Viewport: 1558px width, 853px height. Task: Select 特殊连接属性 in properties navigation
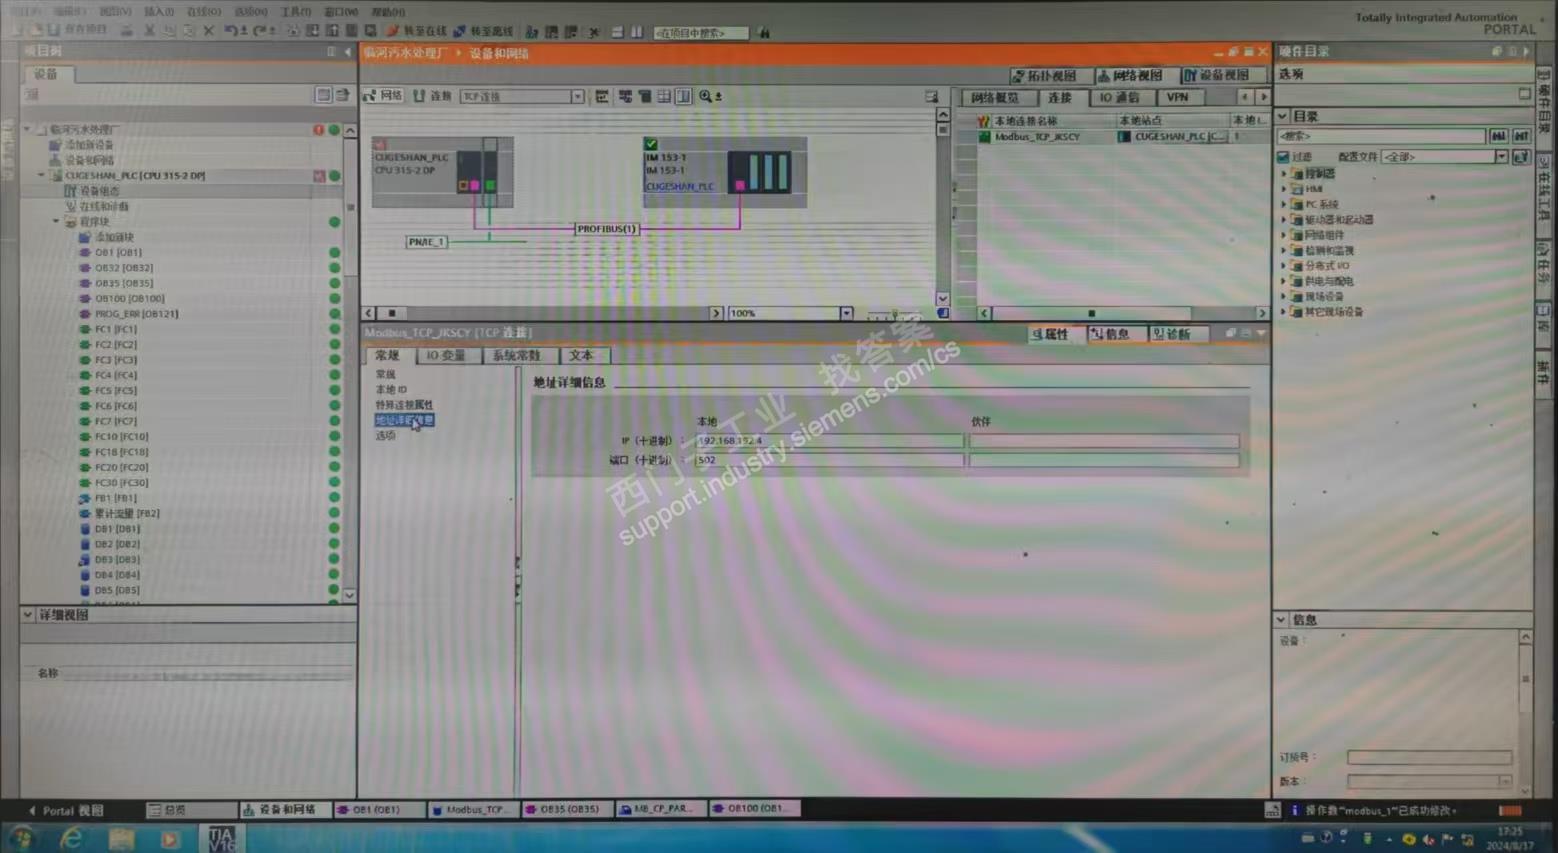[404, 405]
